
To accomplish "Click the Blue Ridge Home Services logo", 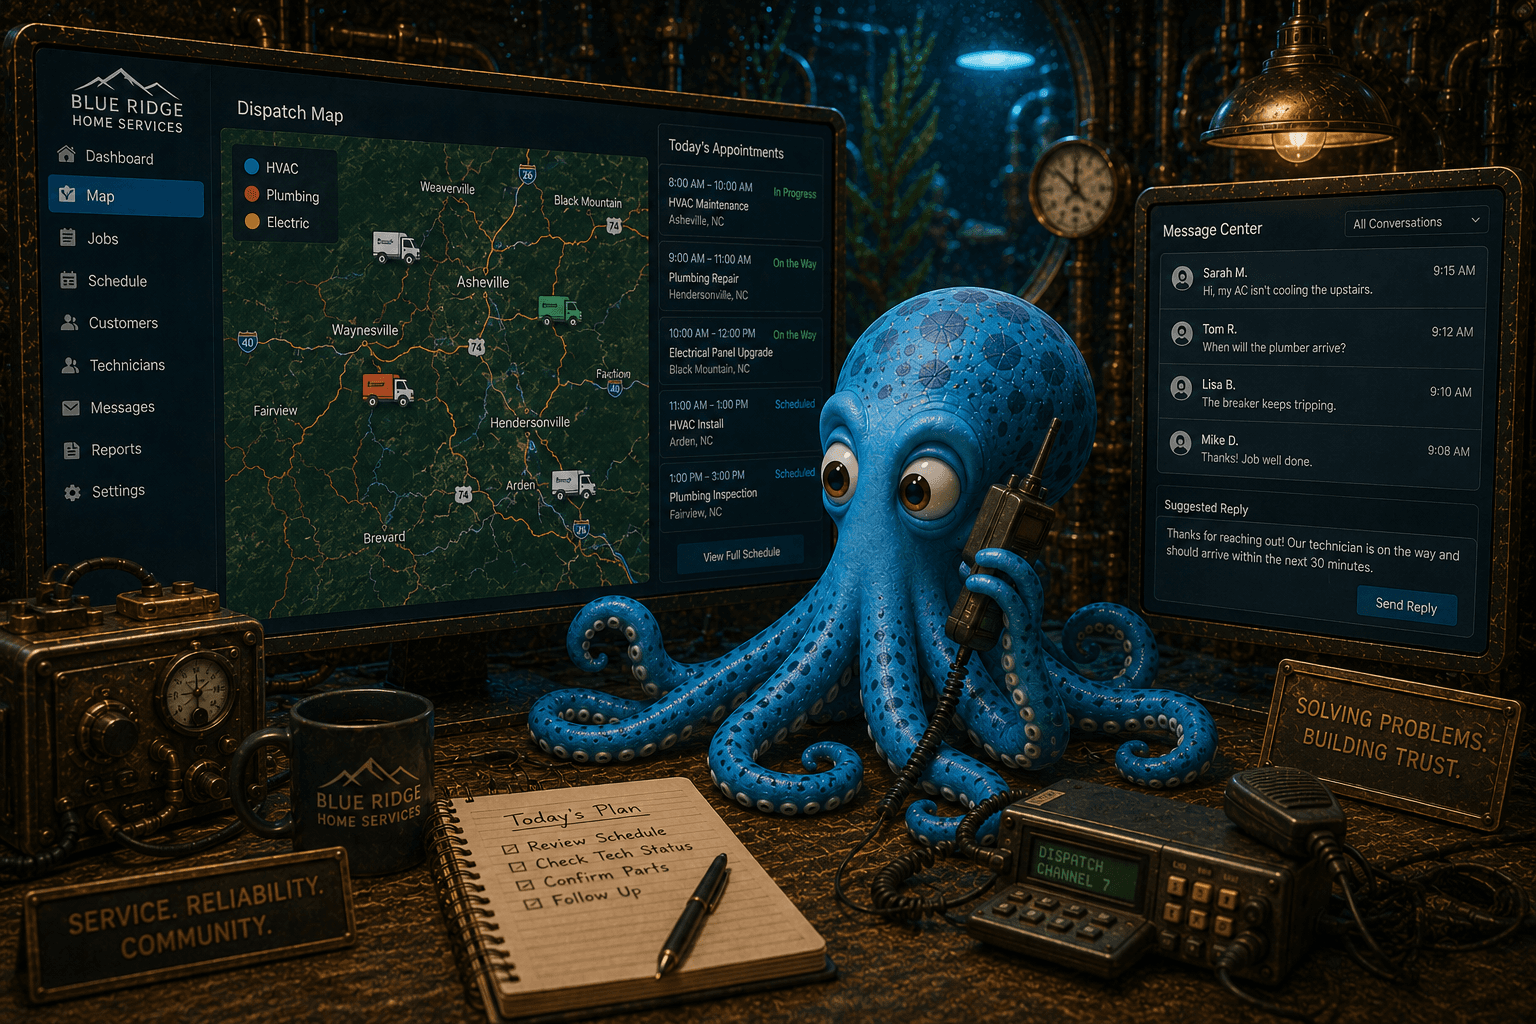I will pyautogui.click(x=127, y=100).
